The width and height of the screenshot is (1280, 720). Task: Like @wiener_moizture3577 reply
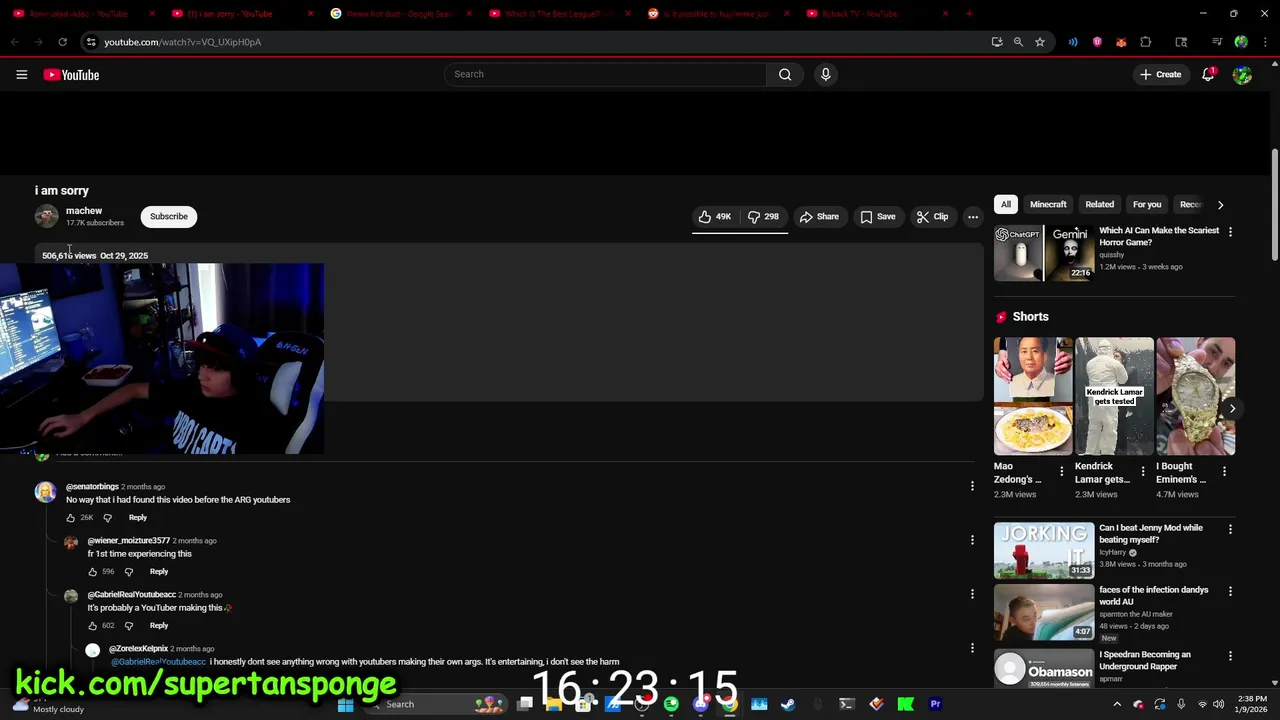[92, 572]
